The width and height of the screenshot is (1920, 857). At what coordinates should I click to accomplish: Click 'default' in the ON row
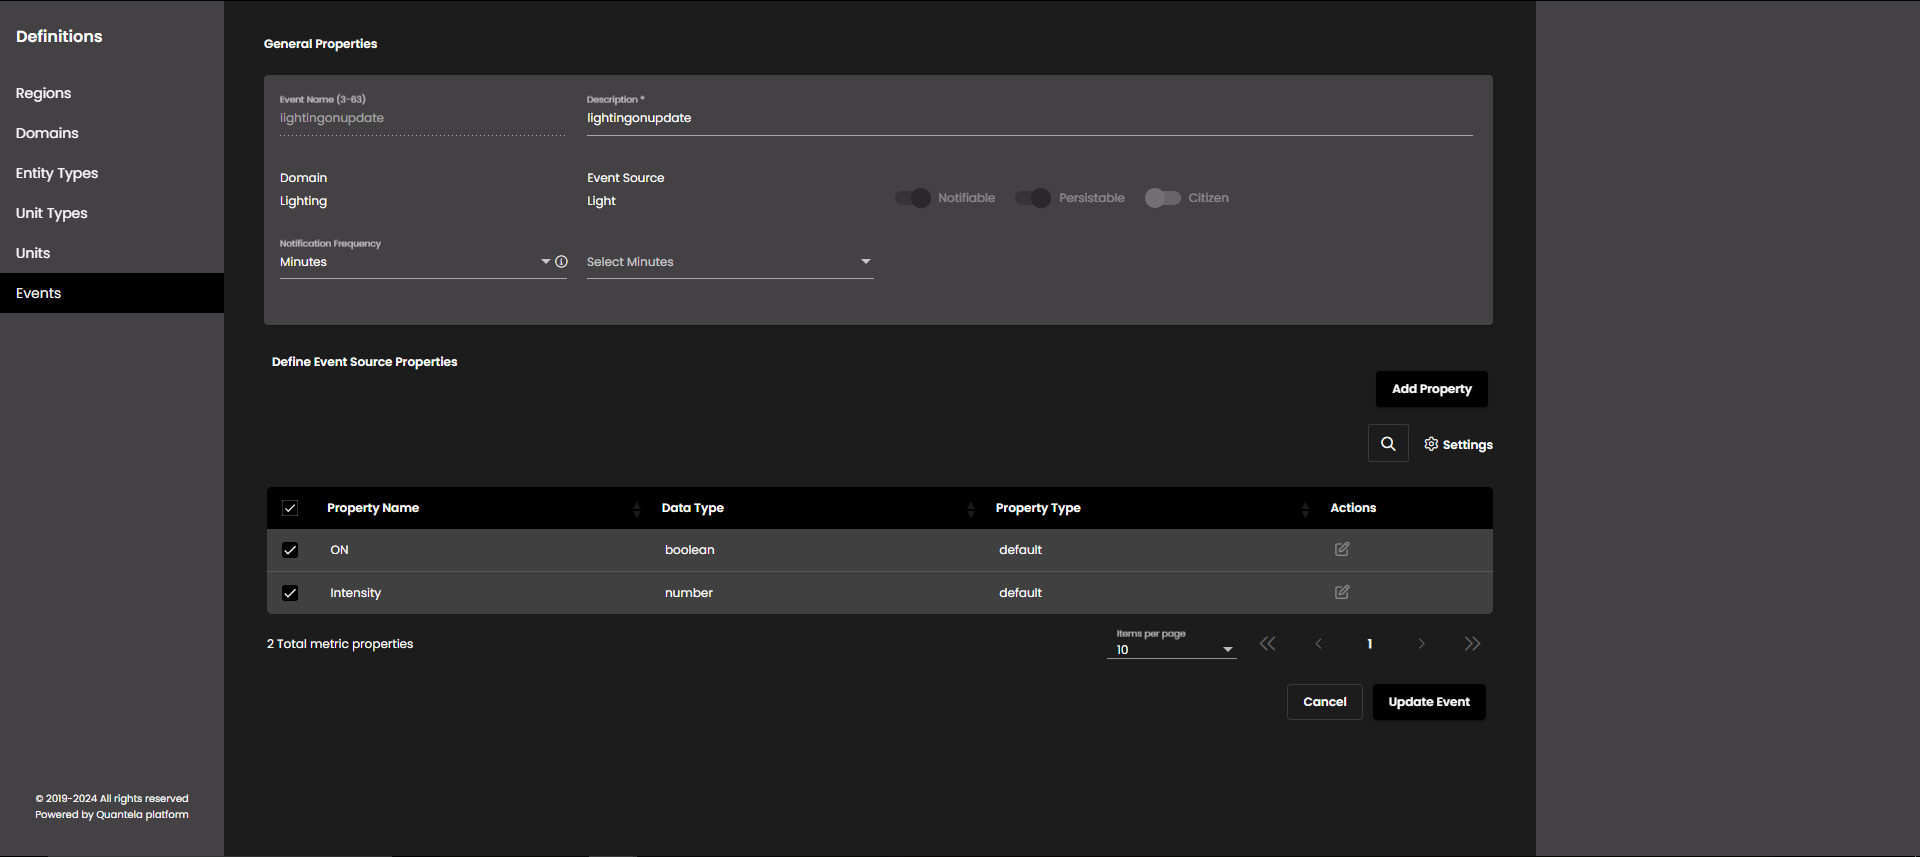(x=1020, y=550)
